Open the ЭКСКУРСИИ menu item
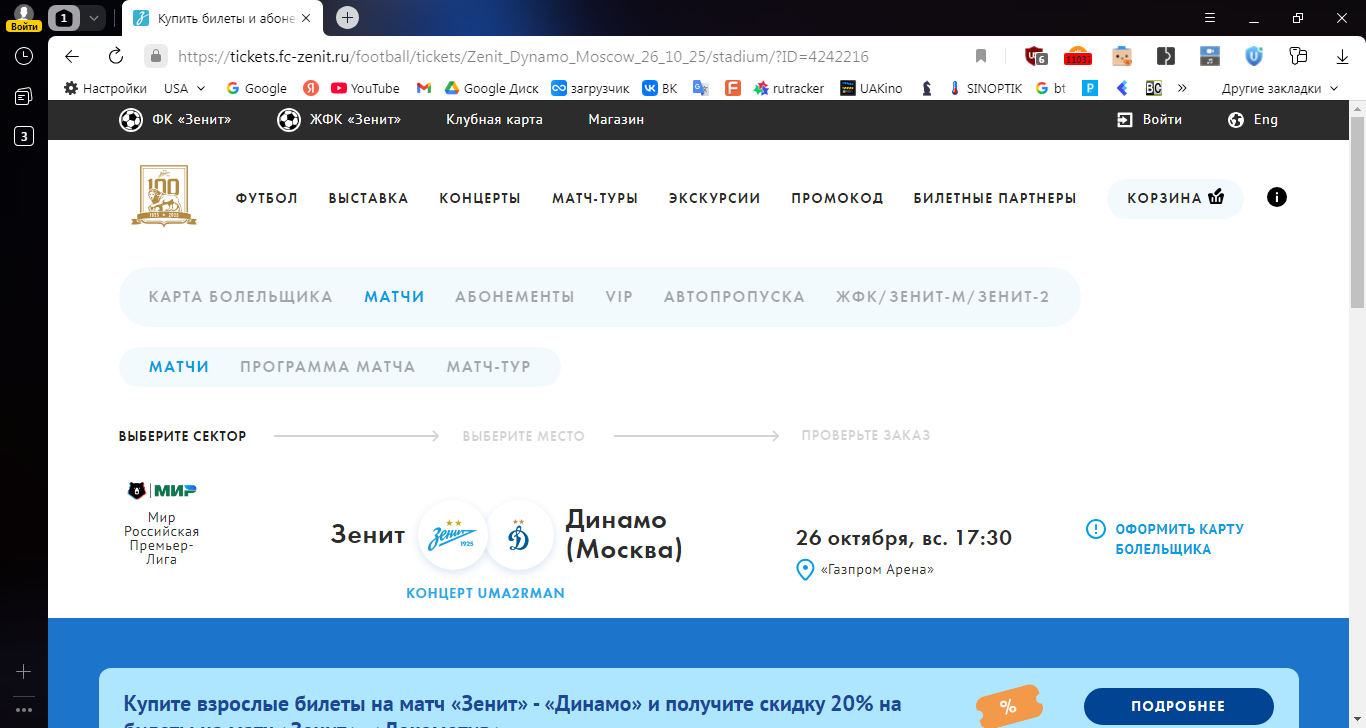1366x728 pixels. pos(715,198)
